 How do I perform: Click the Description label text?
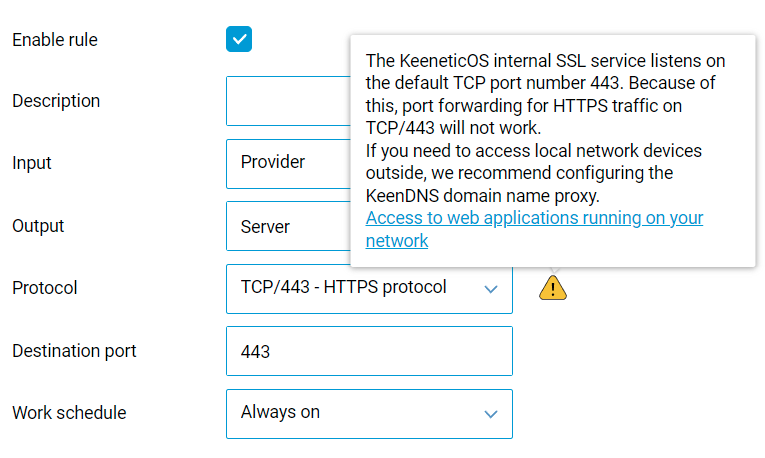click(56, 101)
